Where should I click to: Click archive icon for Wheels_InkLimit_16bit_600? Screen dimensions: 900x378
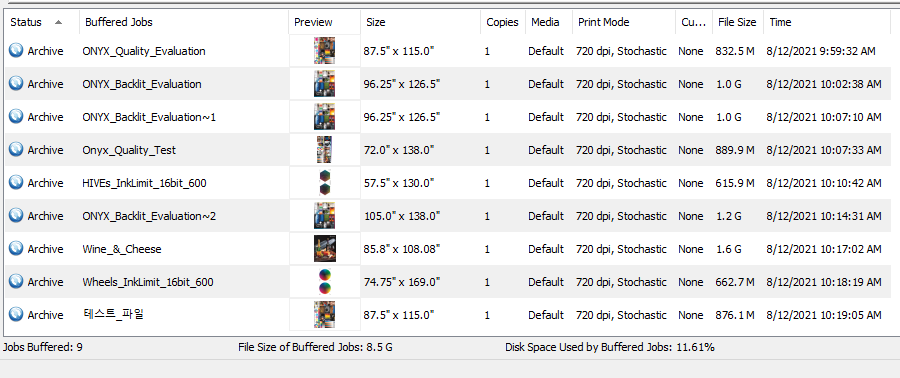click(16, 282)
